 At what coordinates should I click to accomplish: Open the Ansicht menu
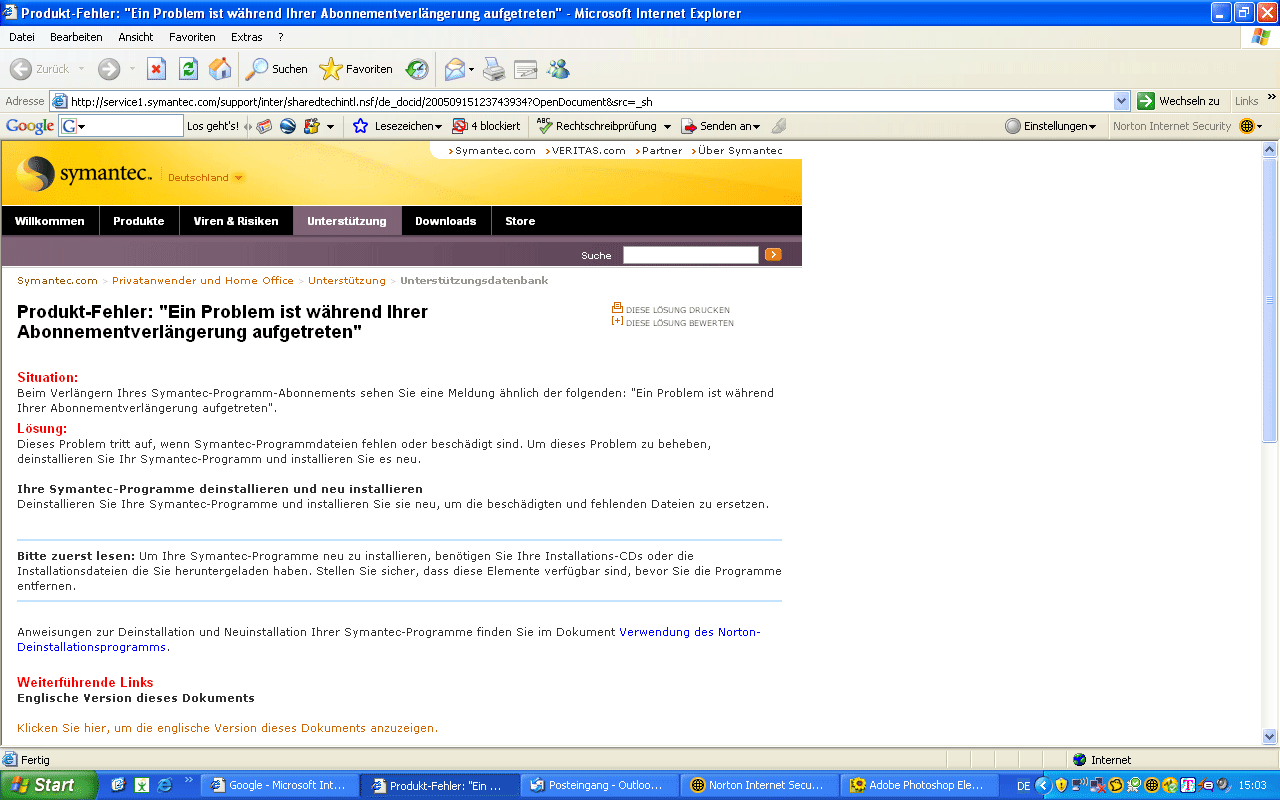[136, 37]
